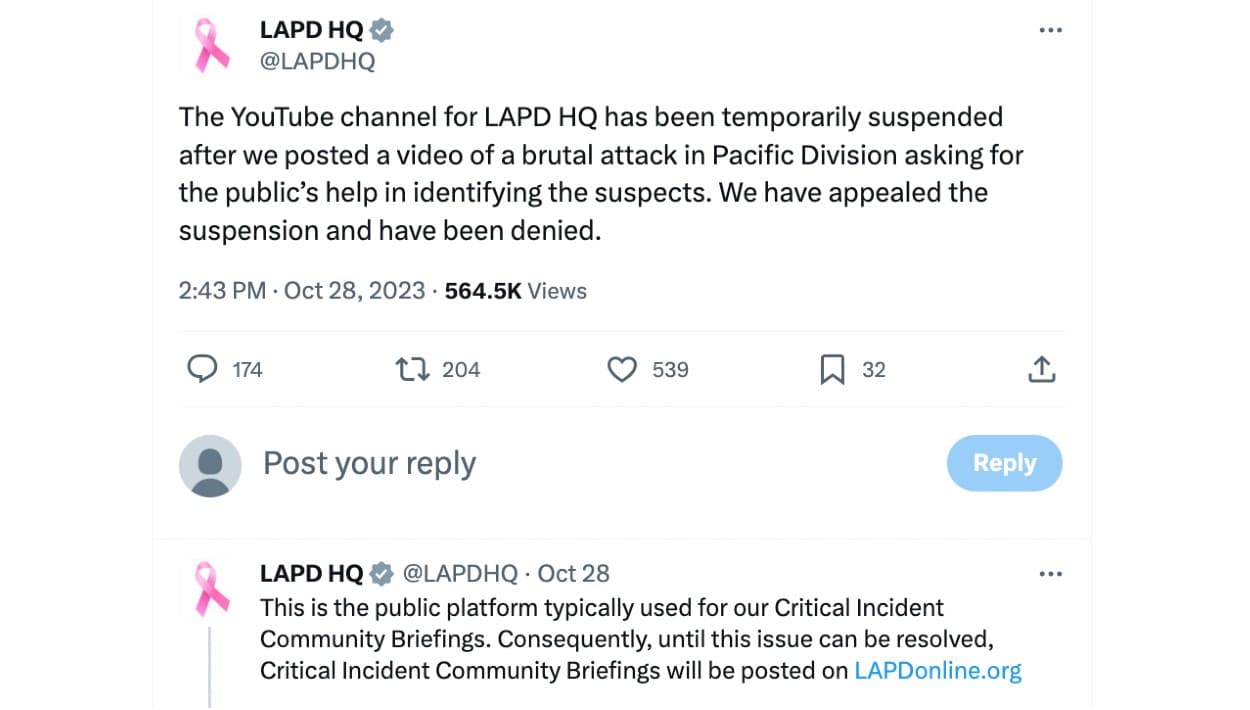Click verified badge on the reply tweet
1250x710 pixels.
click(382, 574)
